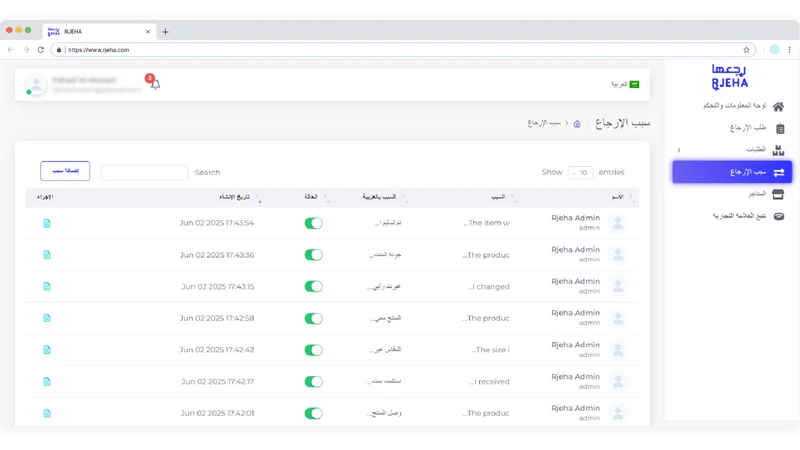Open the document action icon for 17:42:42 row

(x=47, y=349)
